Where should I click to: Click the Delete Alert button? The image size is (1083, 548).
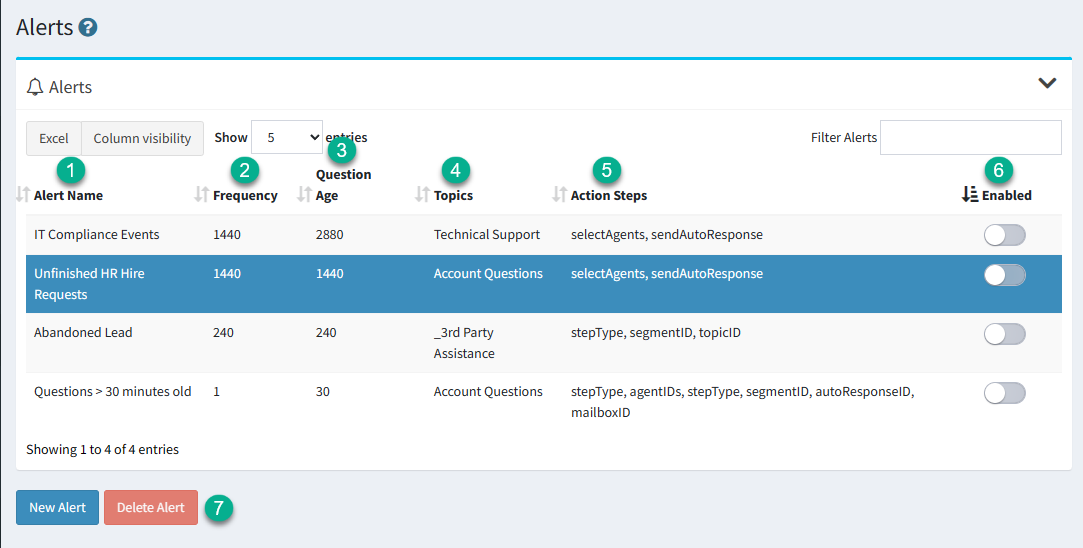151,507
